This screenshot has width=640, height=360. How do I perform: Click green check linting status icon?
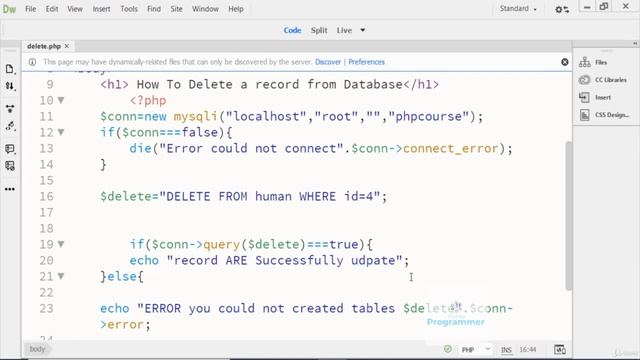pyautogui.click(x=448, y=349)
